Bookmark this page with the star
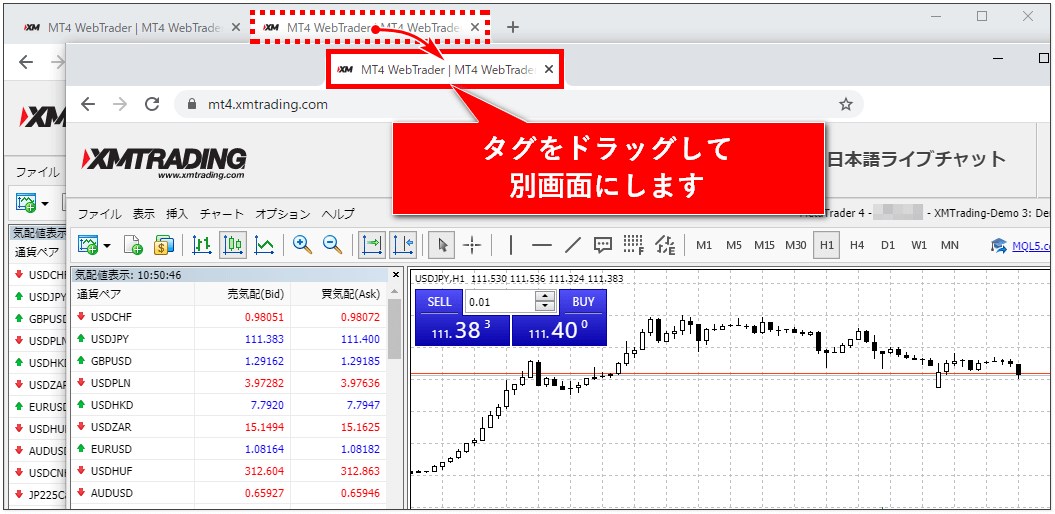 click(846, 104)
